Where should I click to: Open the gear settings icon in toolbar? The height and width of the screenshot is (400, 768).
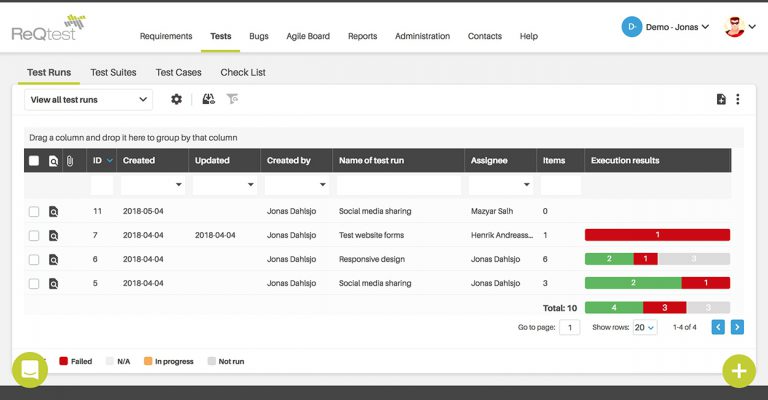click(x=176, y=99)
